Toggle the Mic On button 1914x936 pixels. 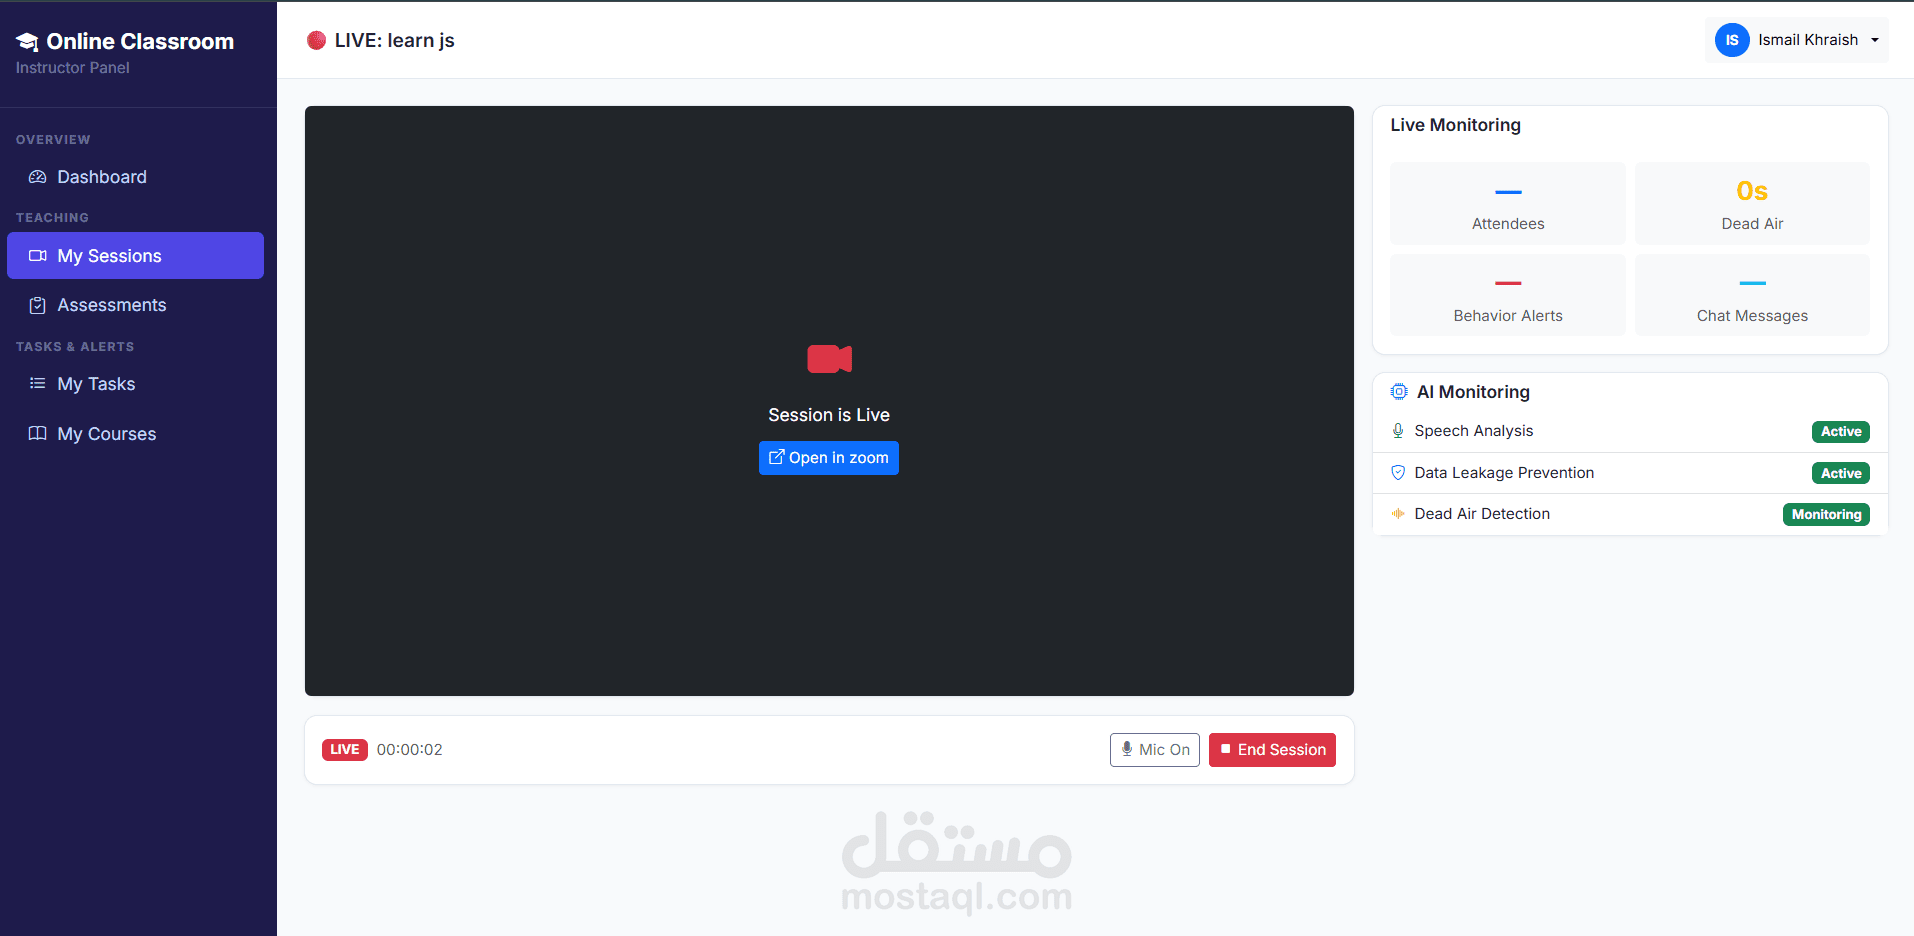1155,750
